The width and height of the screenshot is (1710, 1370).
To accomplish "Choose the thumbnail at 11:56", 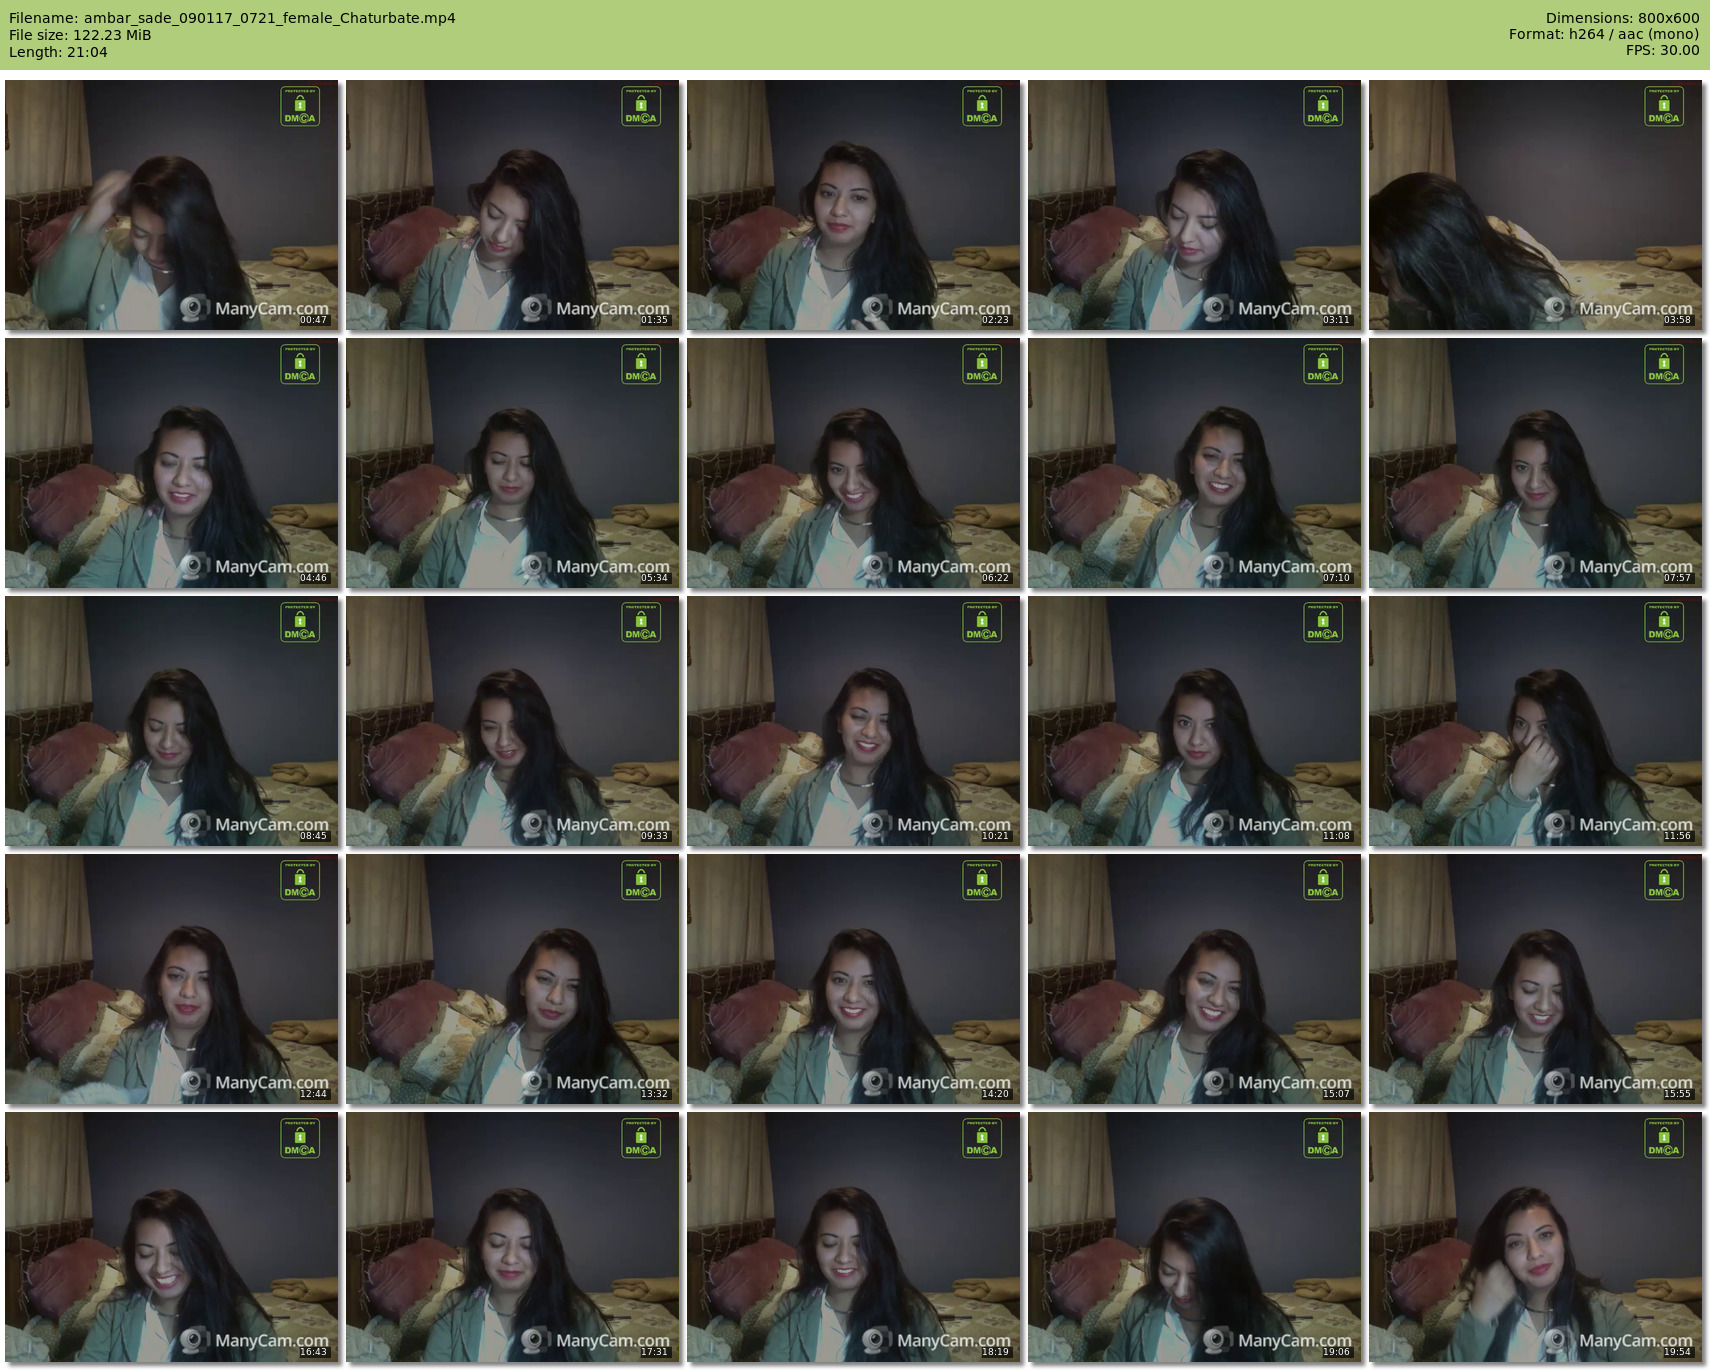I will (1536, 721).
